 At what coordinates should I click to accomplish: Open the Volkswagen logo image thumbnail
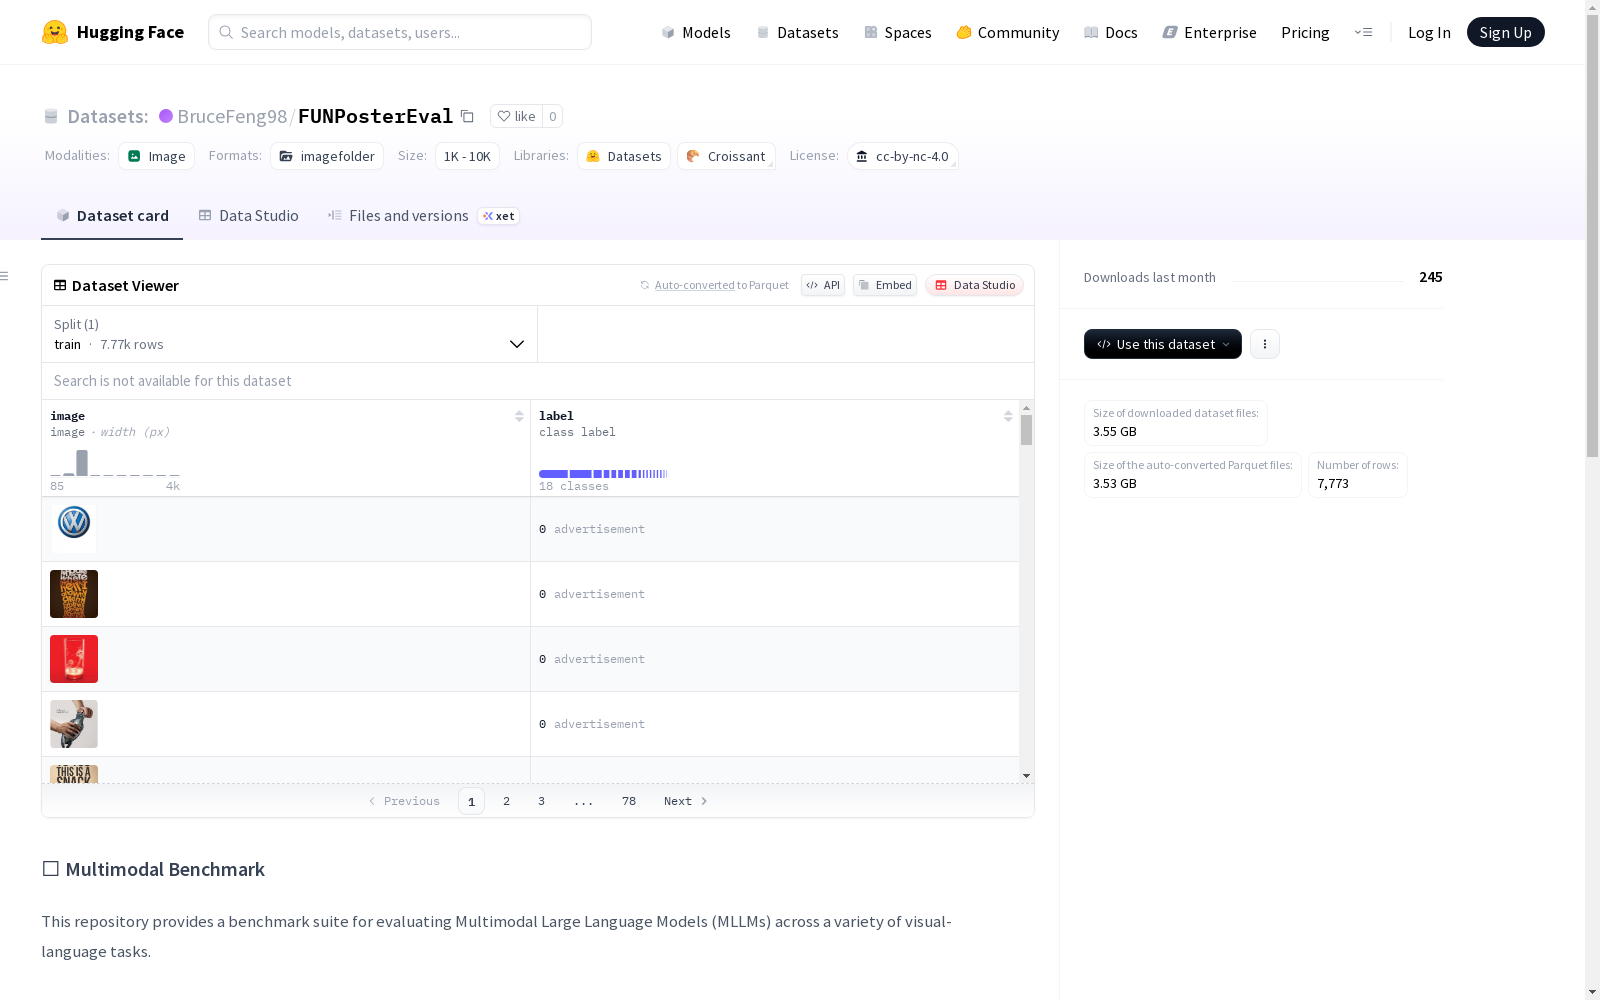[74, 529]
